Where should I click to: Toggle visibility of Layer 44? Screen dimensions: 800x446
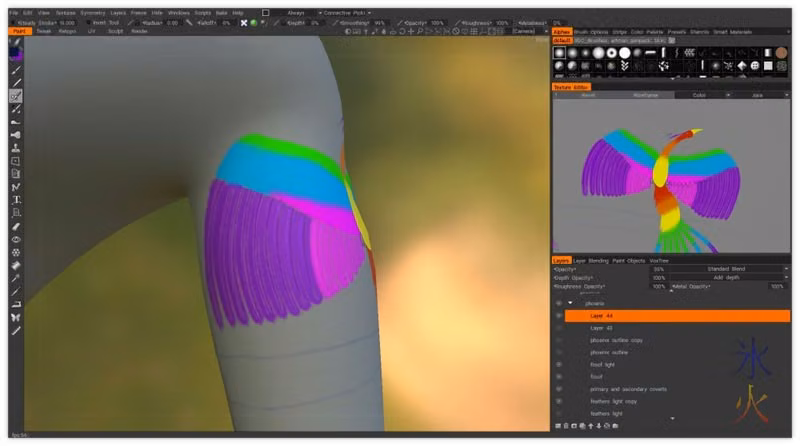point(559,316)
